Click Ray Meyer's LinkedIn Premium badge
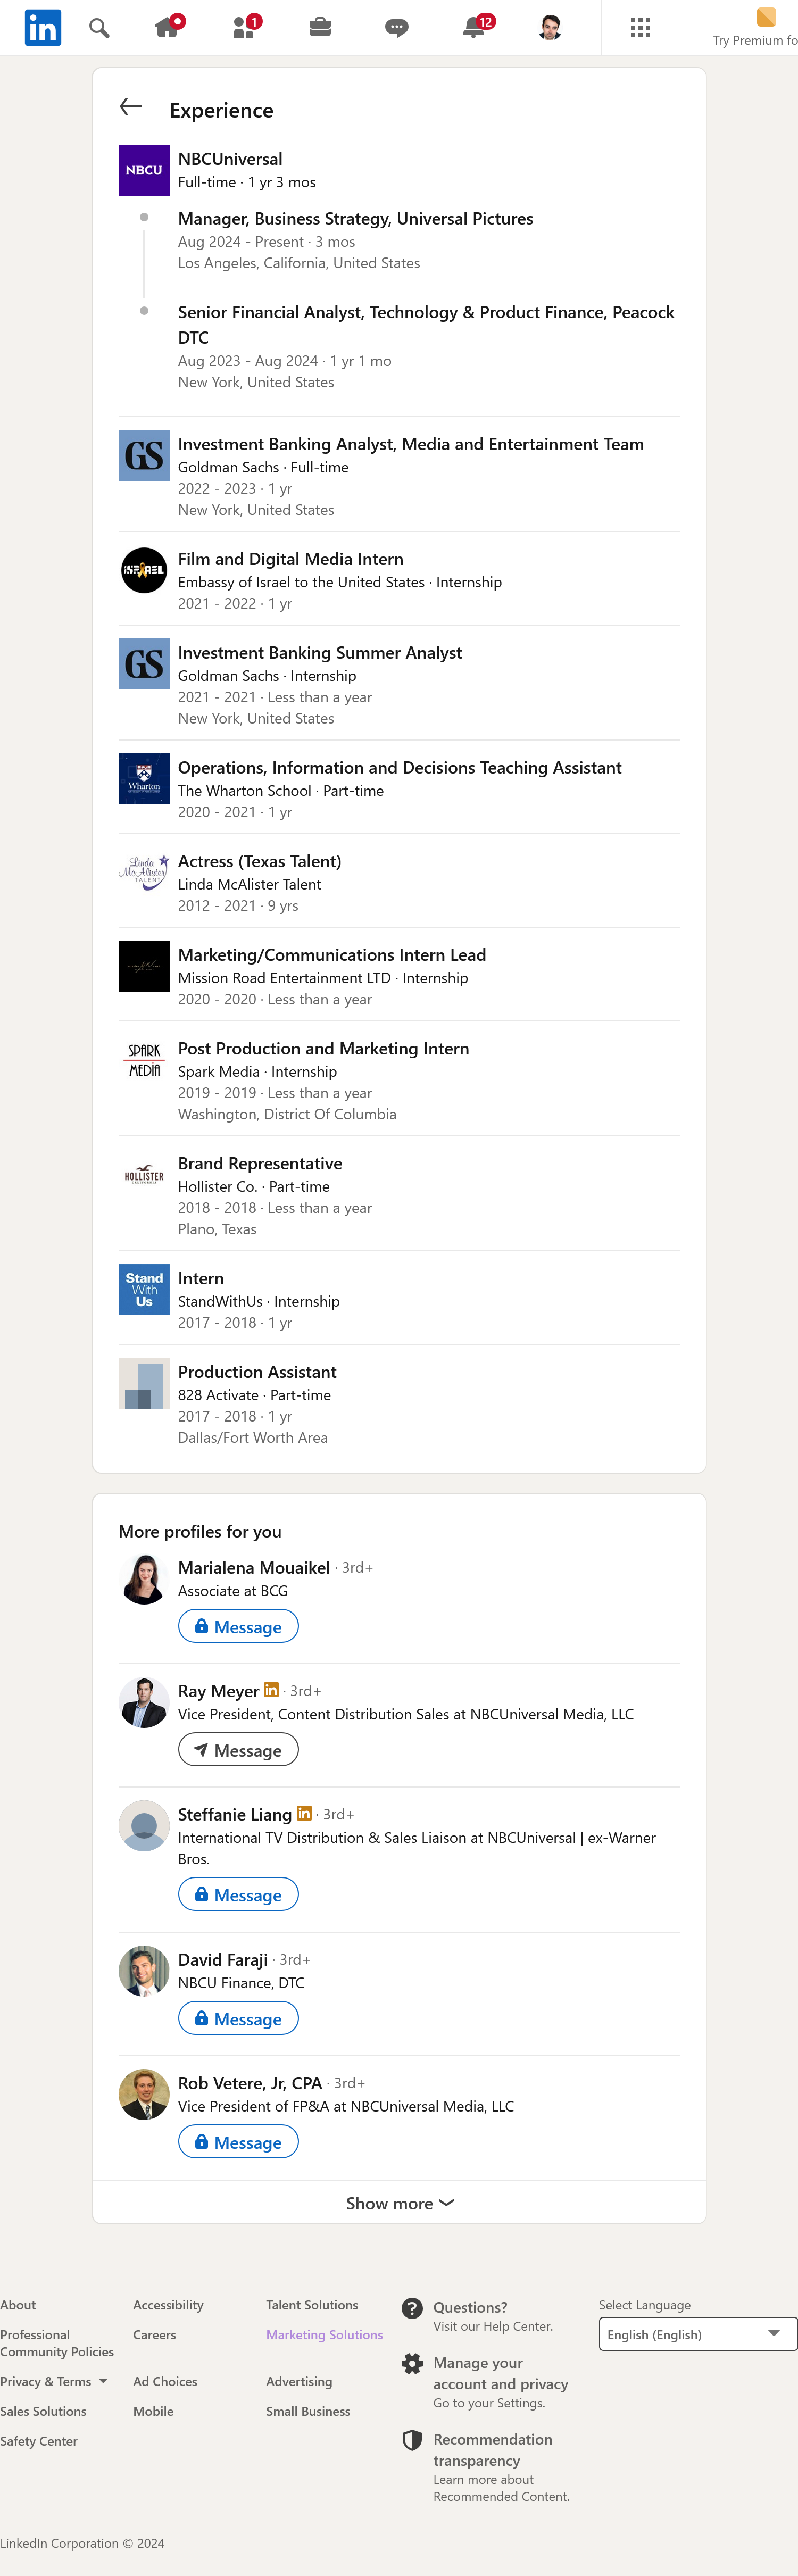Image resolution: width=798 pixels, height=2576 pixels. pos(271,1690)
